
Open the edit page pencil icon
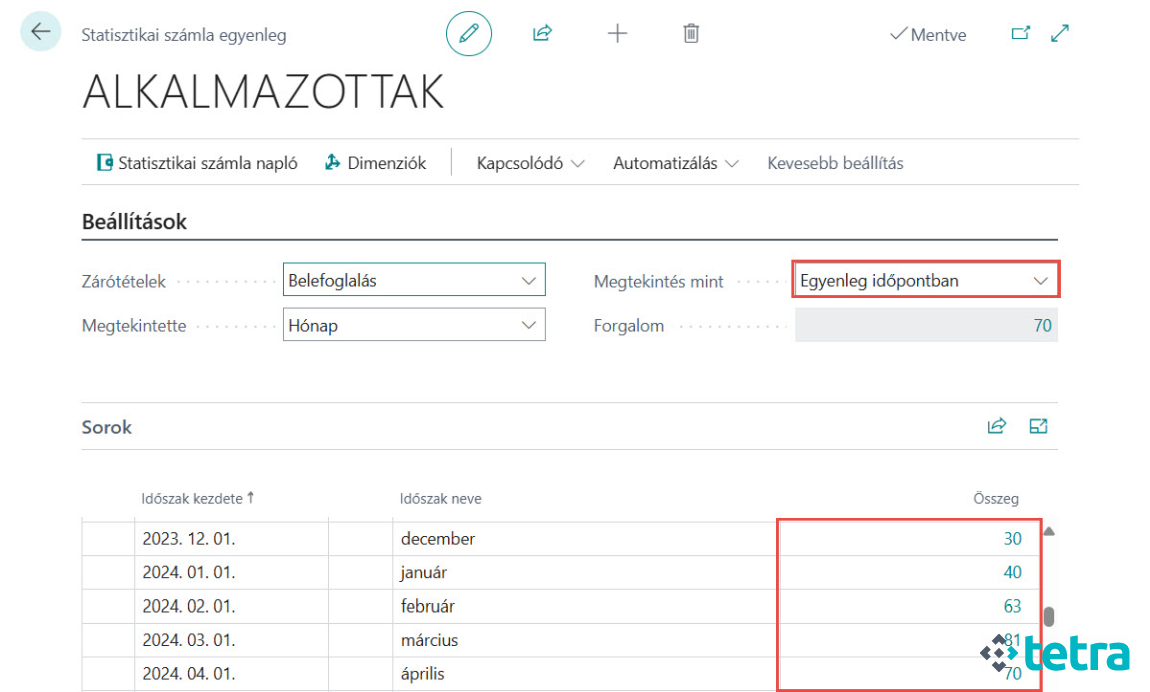468,33
